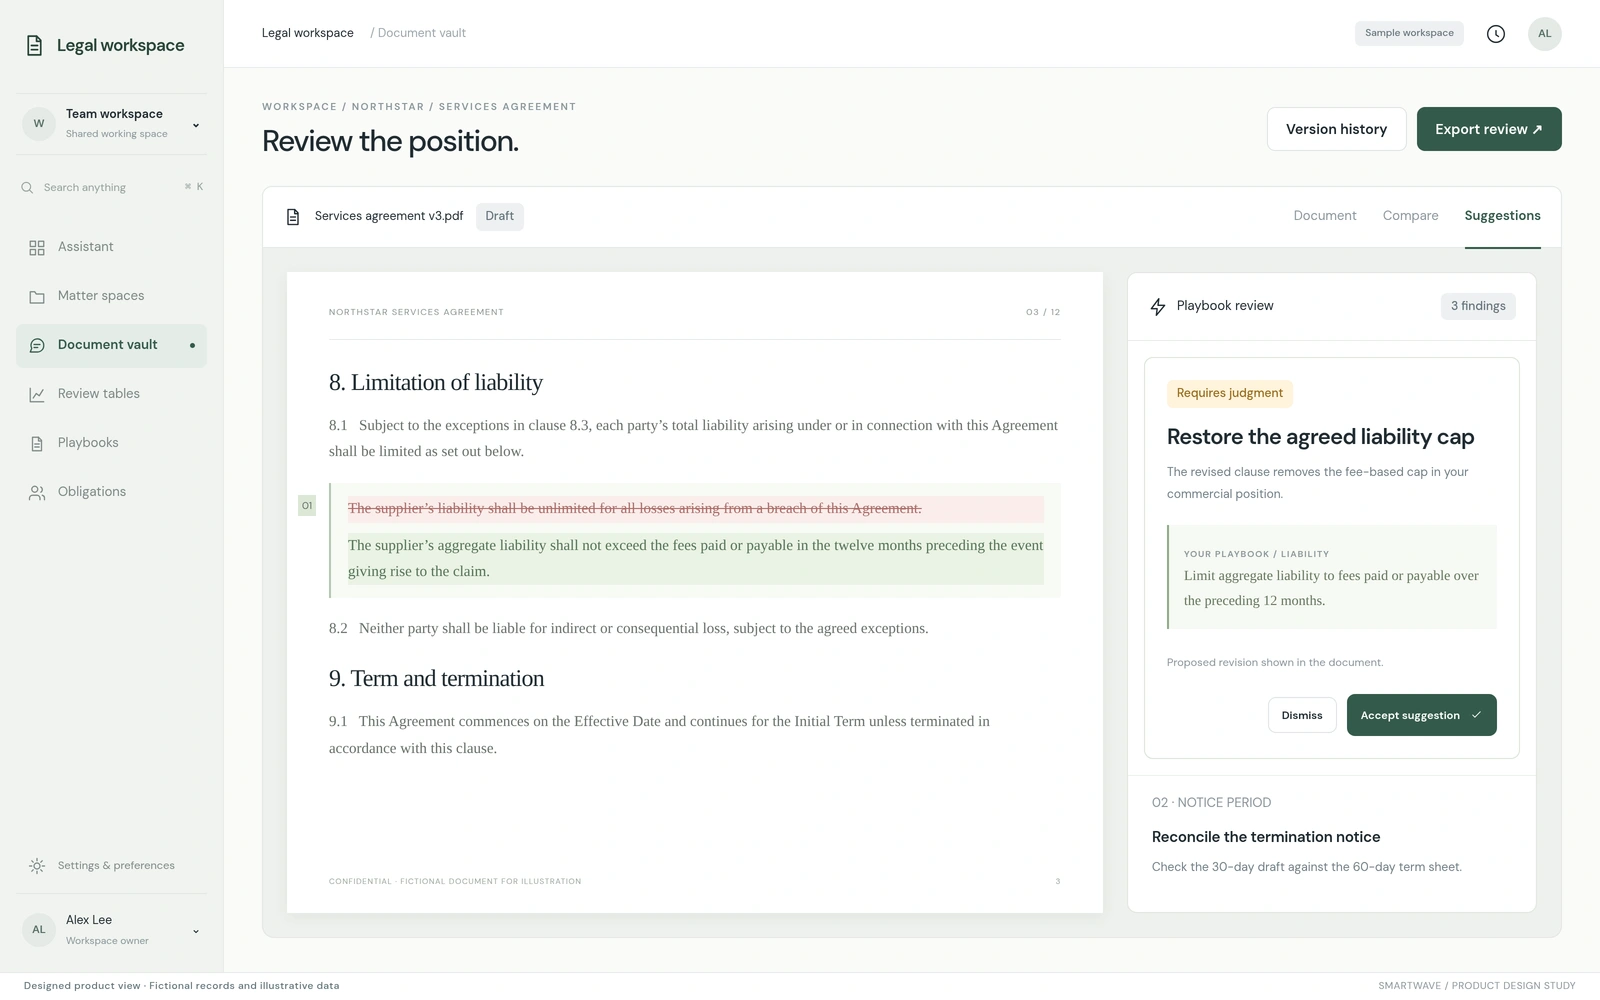Screen dimensions: 1600x1000
Task: Switch to the Document tab
Action: [x=1325, y=216]
